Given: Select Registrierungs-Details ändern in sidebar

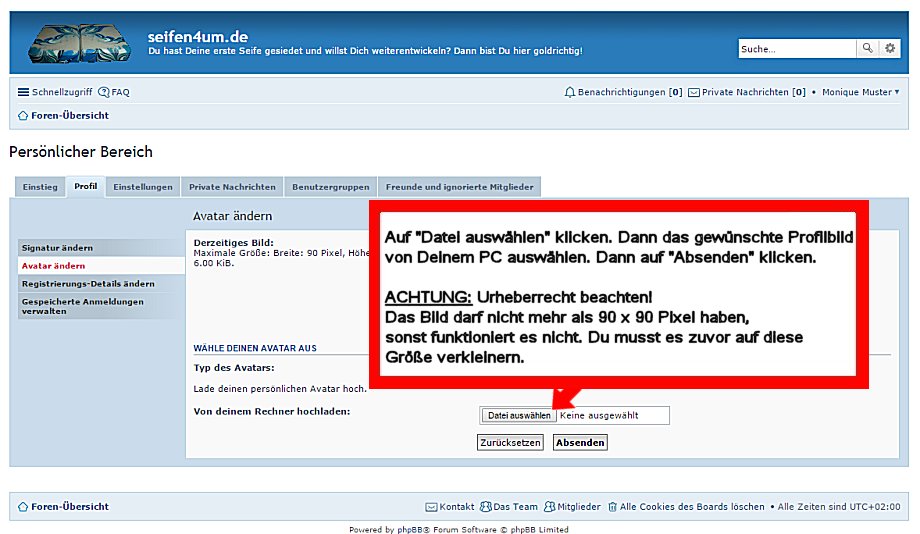Looking at the screenshot, I should 88,284.
